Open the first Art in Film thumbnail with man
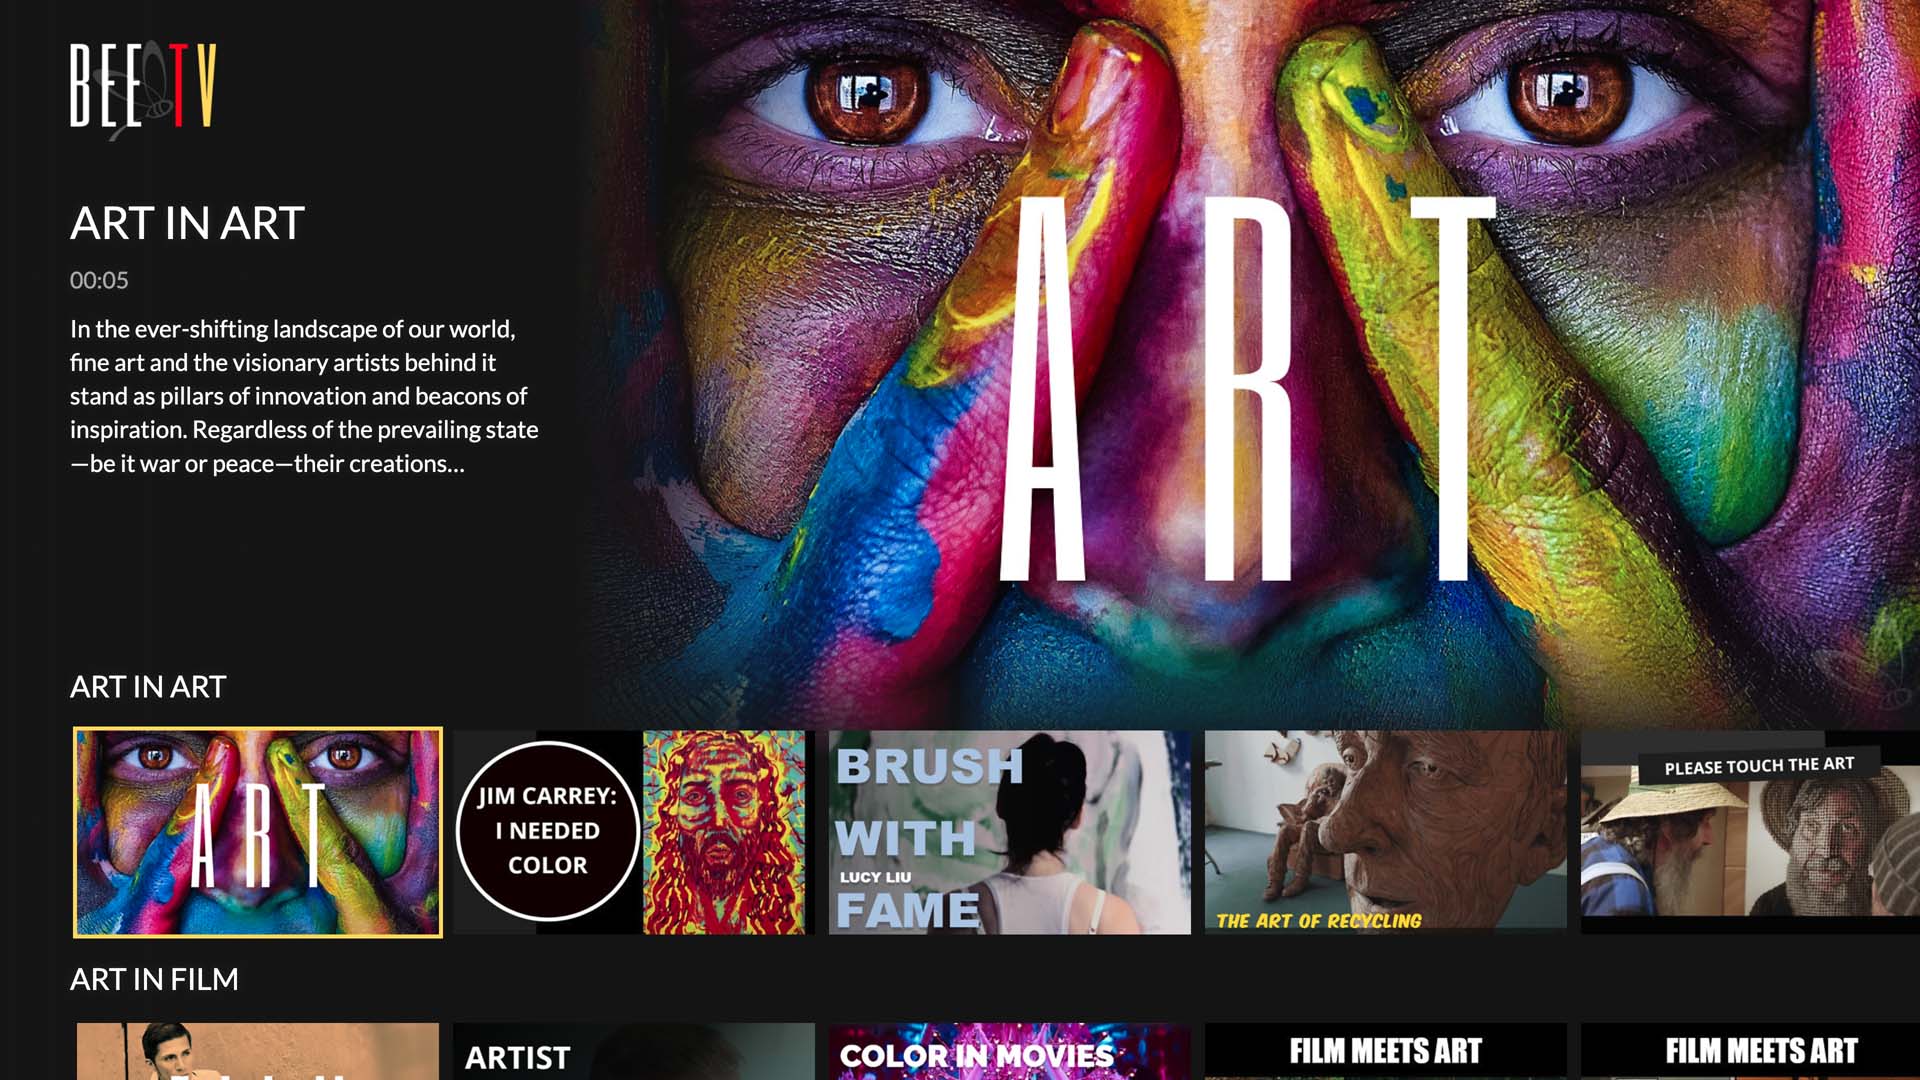This screenshot has height=1080, width=1920. [x=258, y=1051]
